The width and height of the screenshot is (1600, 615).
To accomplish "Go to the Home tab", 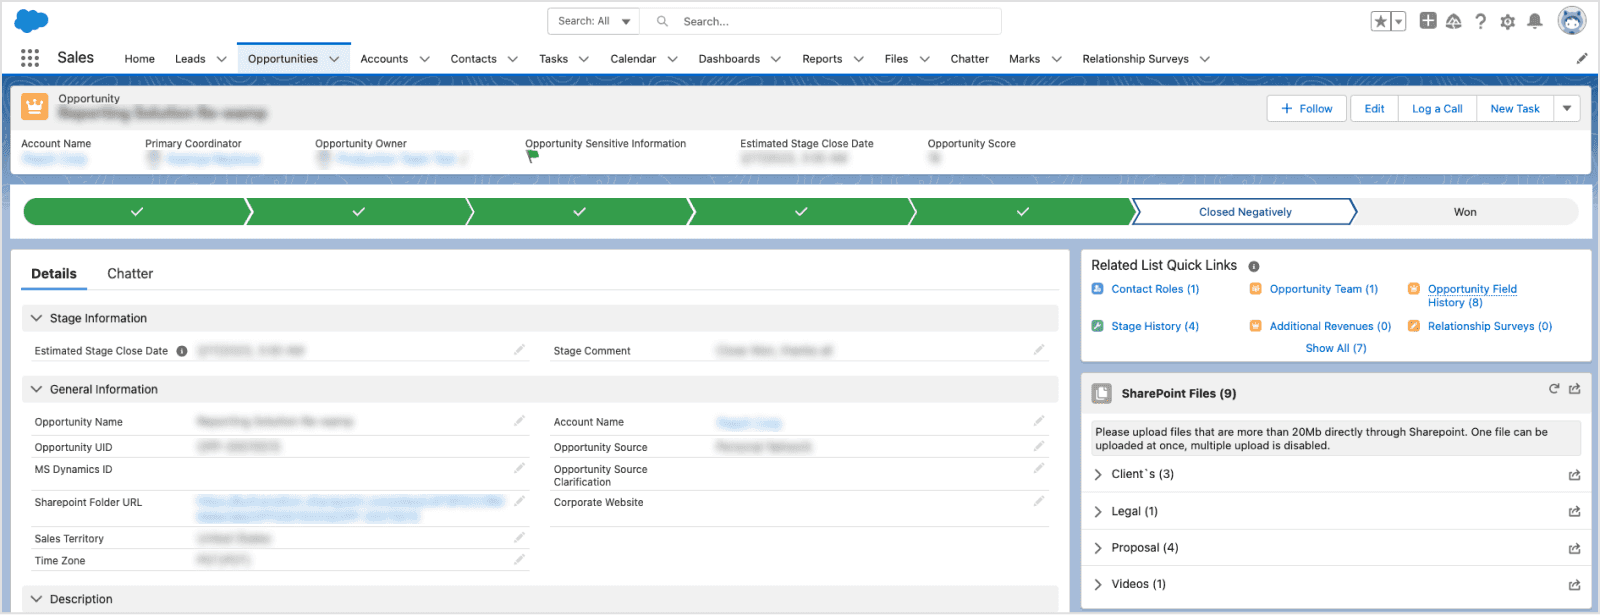I will (139, 59).
